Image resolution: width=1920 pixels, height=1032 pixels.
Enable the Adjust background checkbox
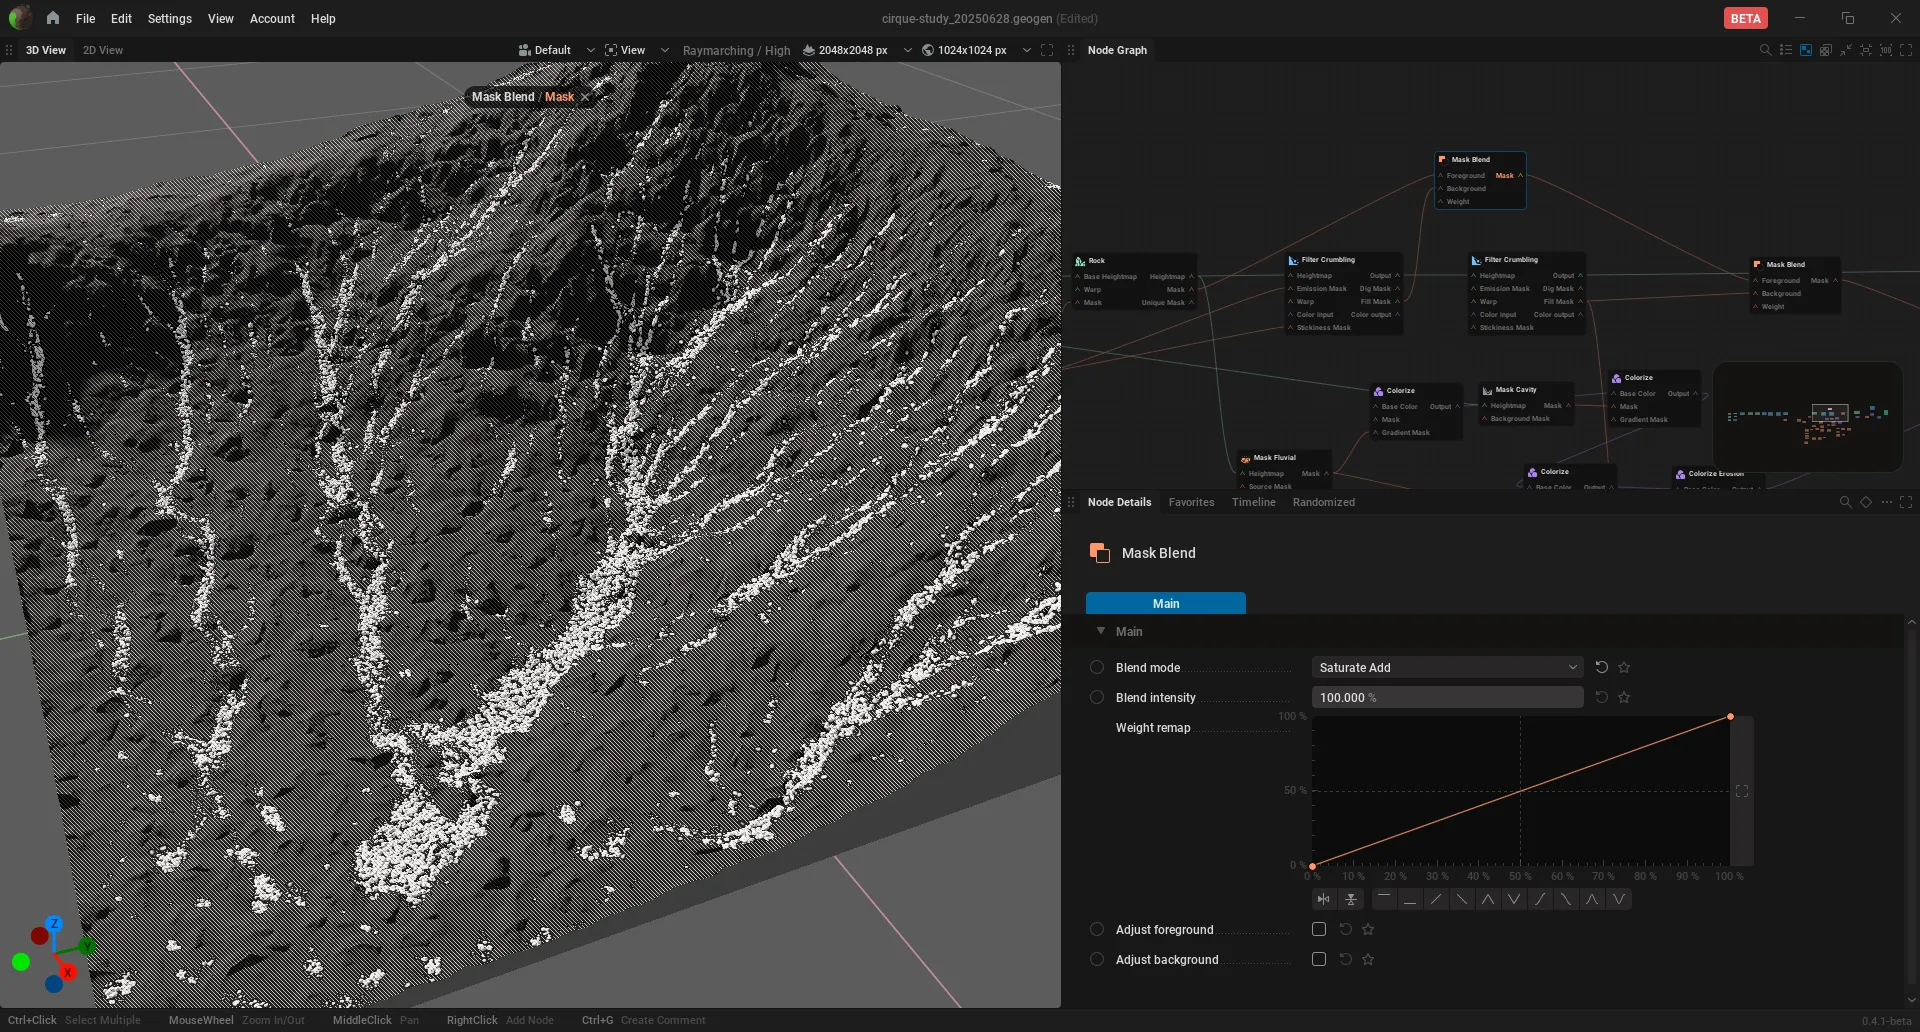click(x=1319, y=959)
